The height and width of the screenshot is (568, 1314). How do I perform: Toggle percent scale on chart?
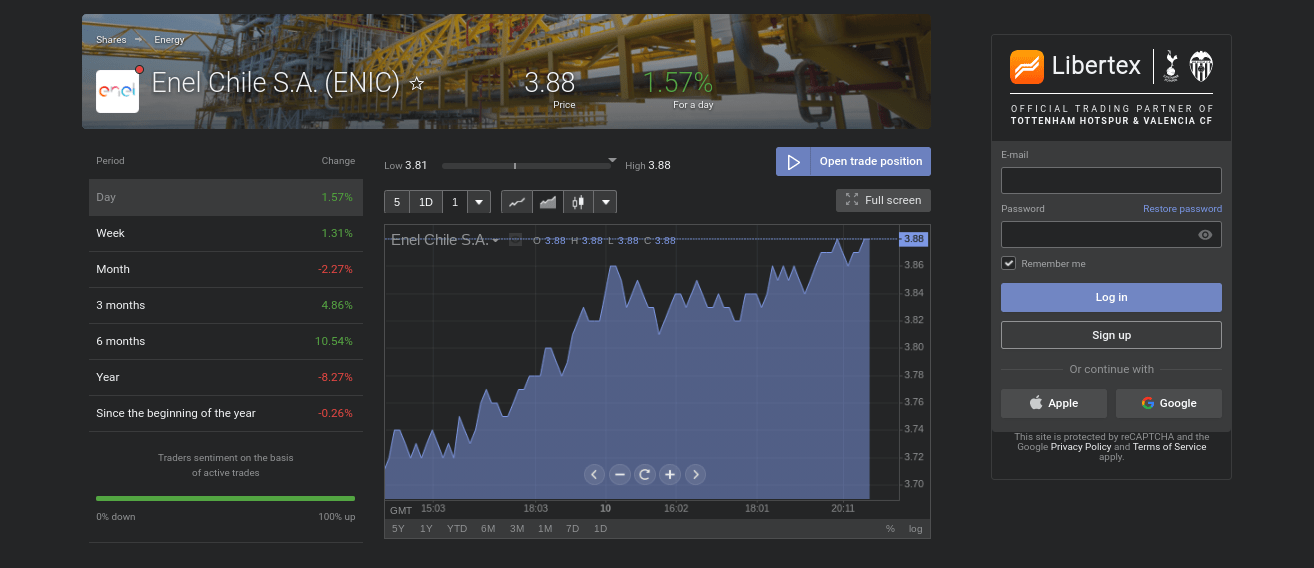point(890,528)
